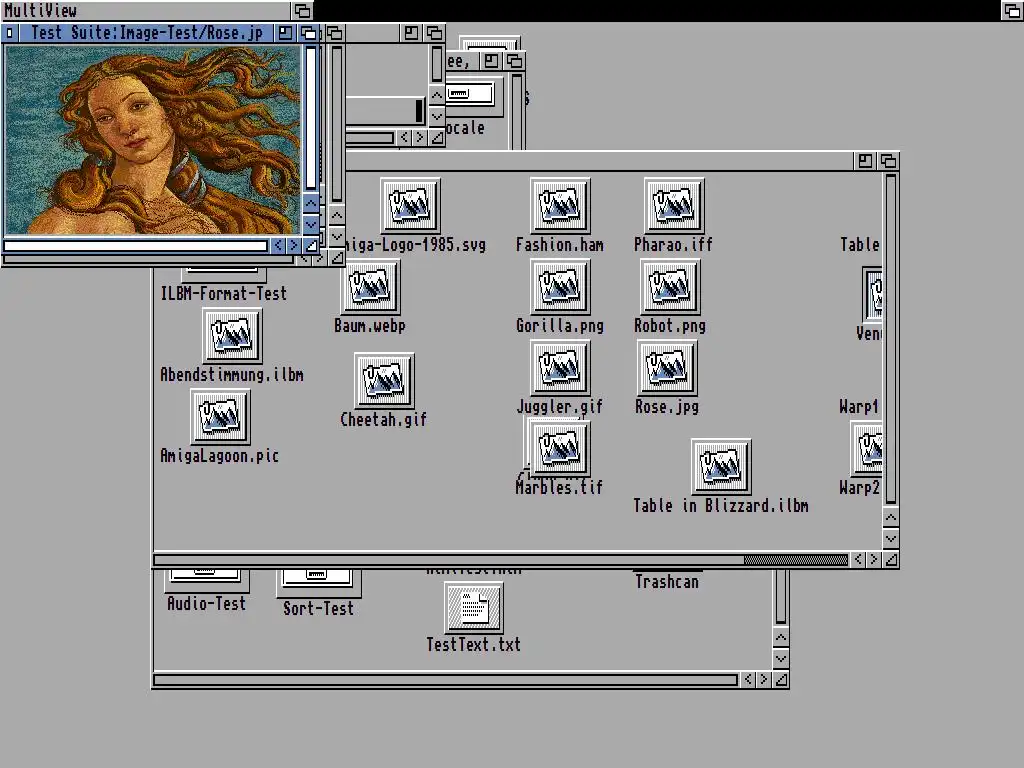
Task: Click the Warp1 label text
Action: (859, 406)
